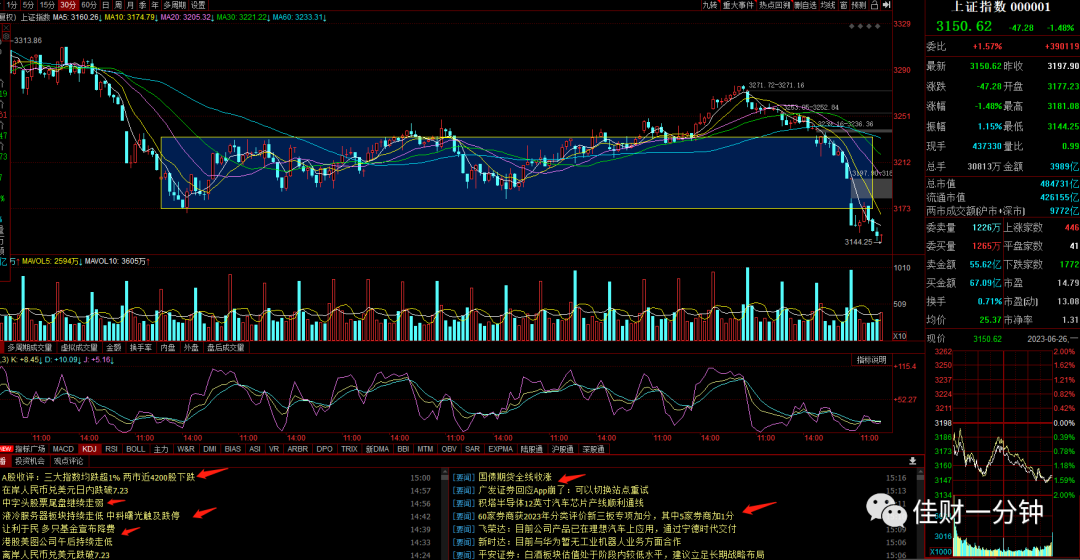Screen dimensions: 1080x560
Task: Select the 60分 period tab
Action: (x=89, y=5)
